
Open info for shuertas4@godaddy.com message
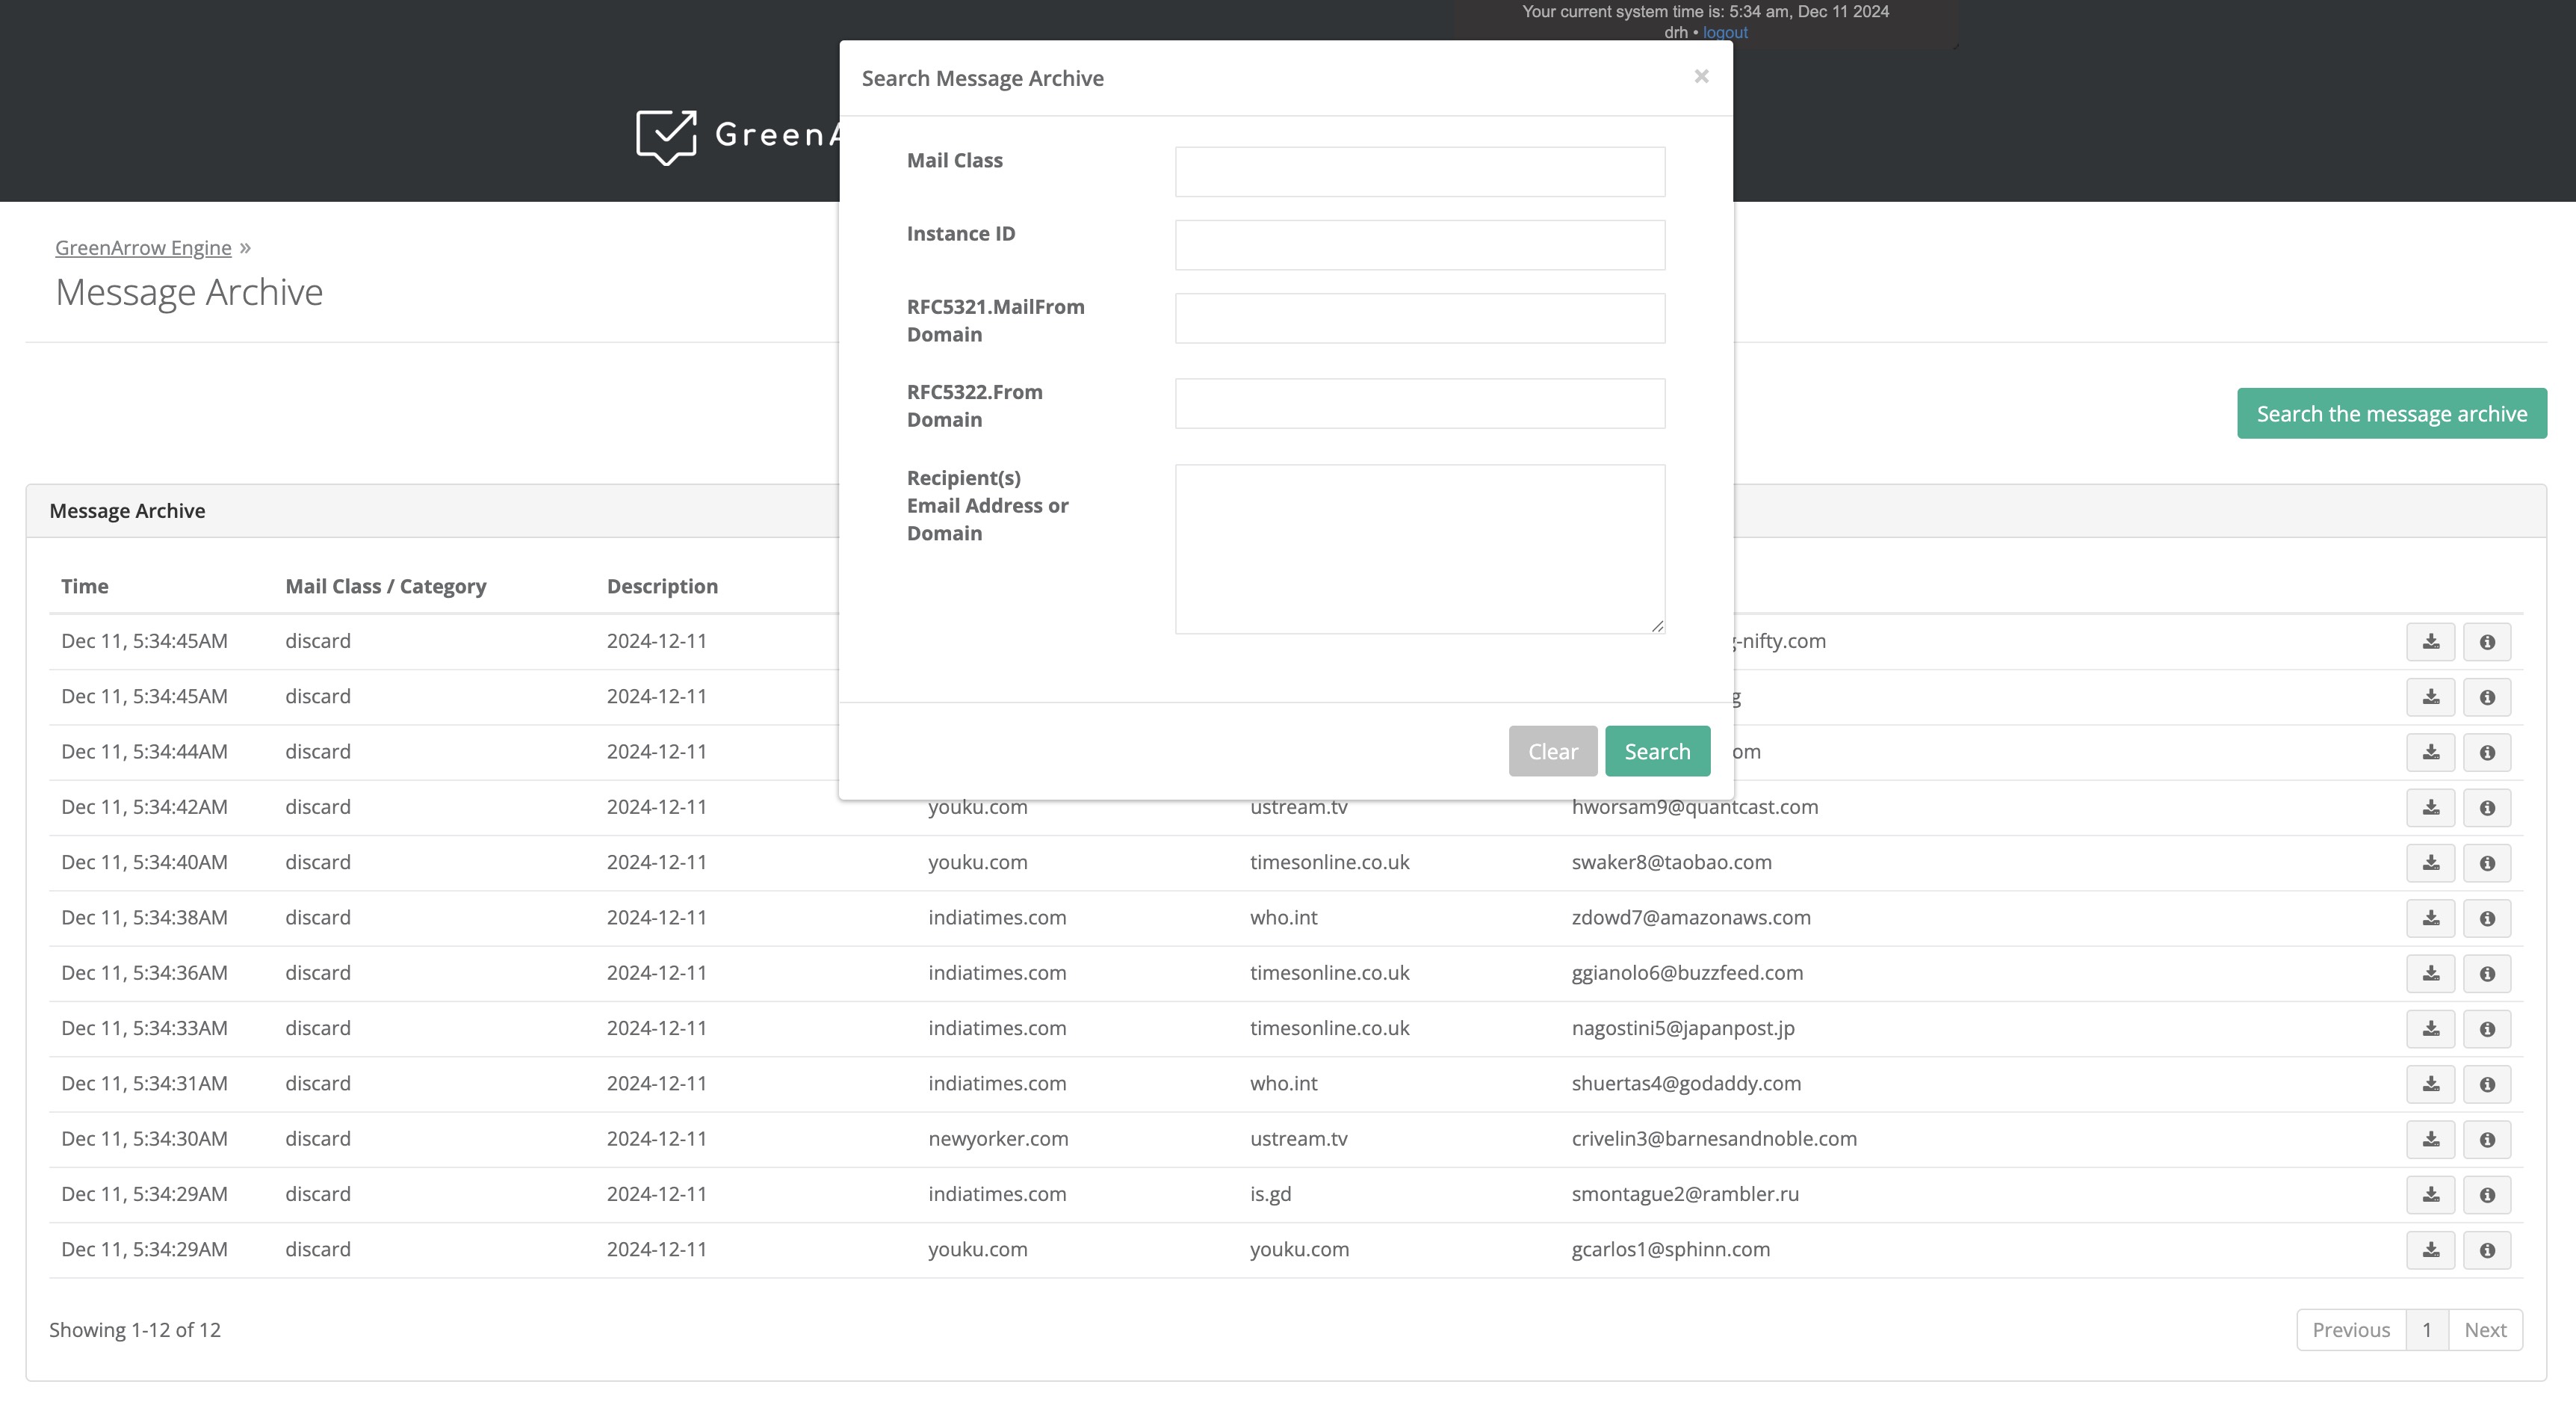tap(2486, 1084)
